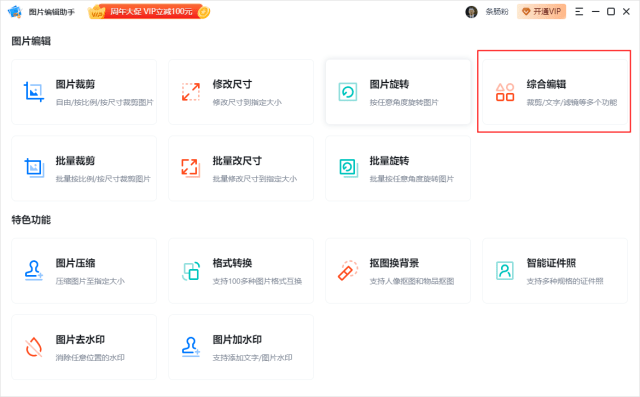Viewport: 640px width, 397px height.
Task: Click the 特色功能 section heading
Action: click(x=31, y=220)
